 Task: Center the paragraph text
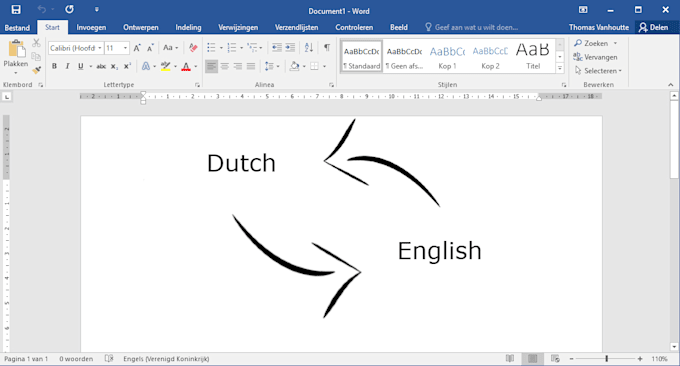(225, 66)
